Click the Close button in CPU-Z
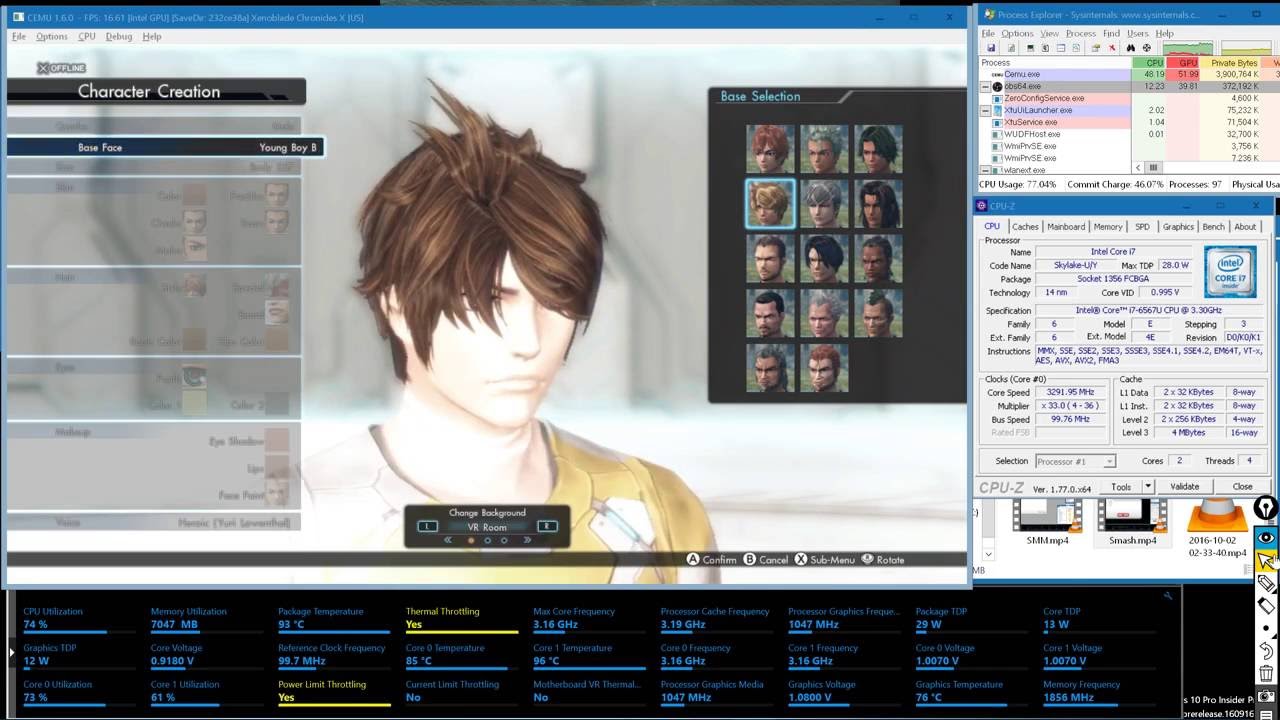The width and height of the screenshot is (1280, 720). coord(1242,487)
